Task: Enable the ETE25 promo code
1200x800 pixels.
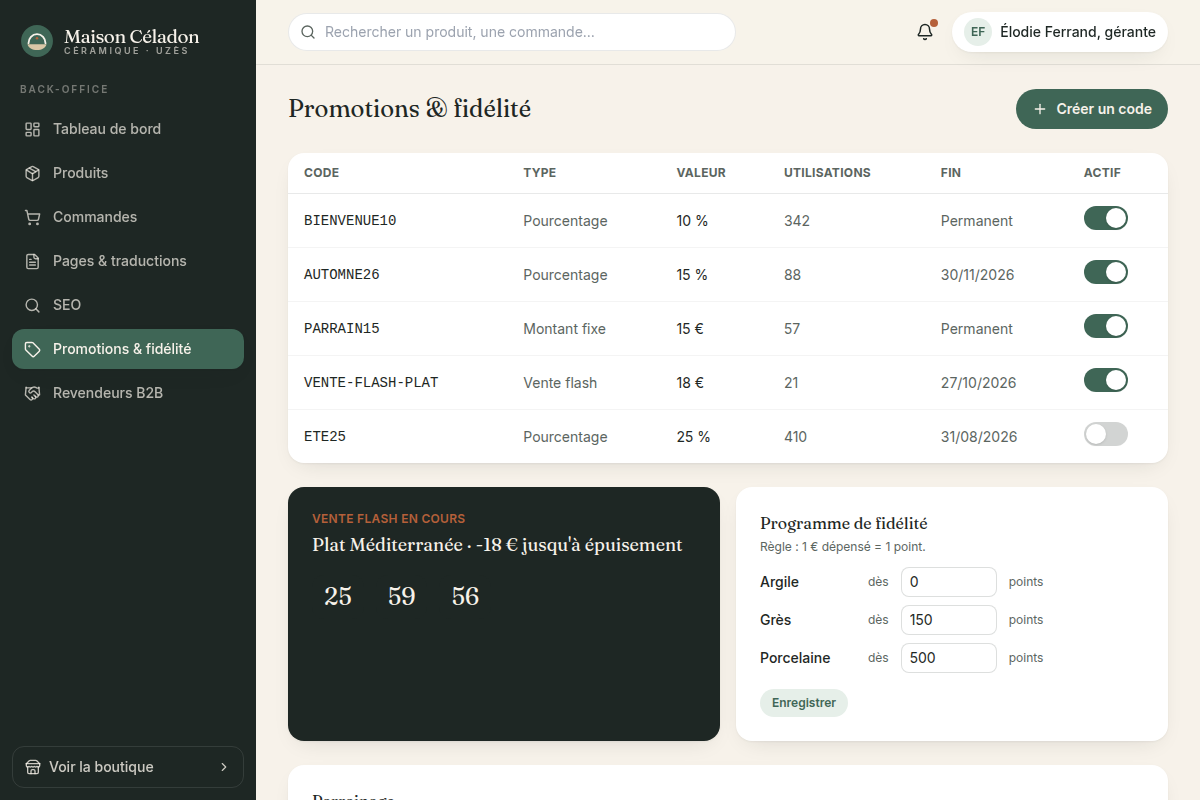Action: pyautogui.click(x=1106, y=434)
